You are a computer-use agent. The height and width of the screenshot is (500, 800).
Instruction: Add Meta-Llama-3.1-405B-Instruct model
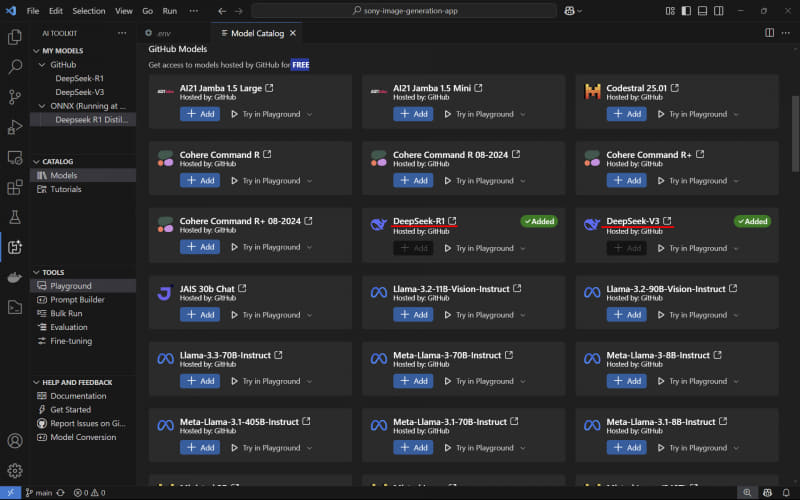(x=199, y=447)
